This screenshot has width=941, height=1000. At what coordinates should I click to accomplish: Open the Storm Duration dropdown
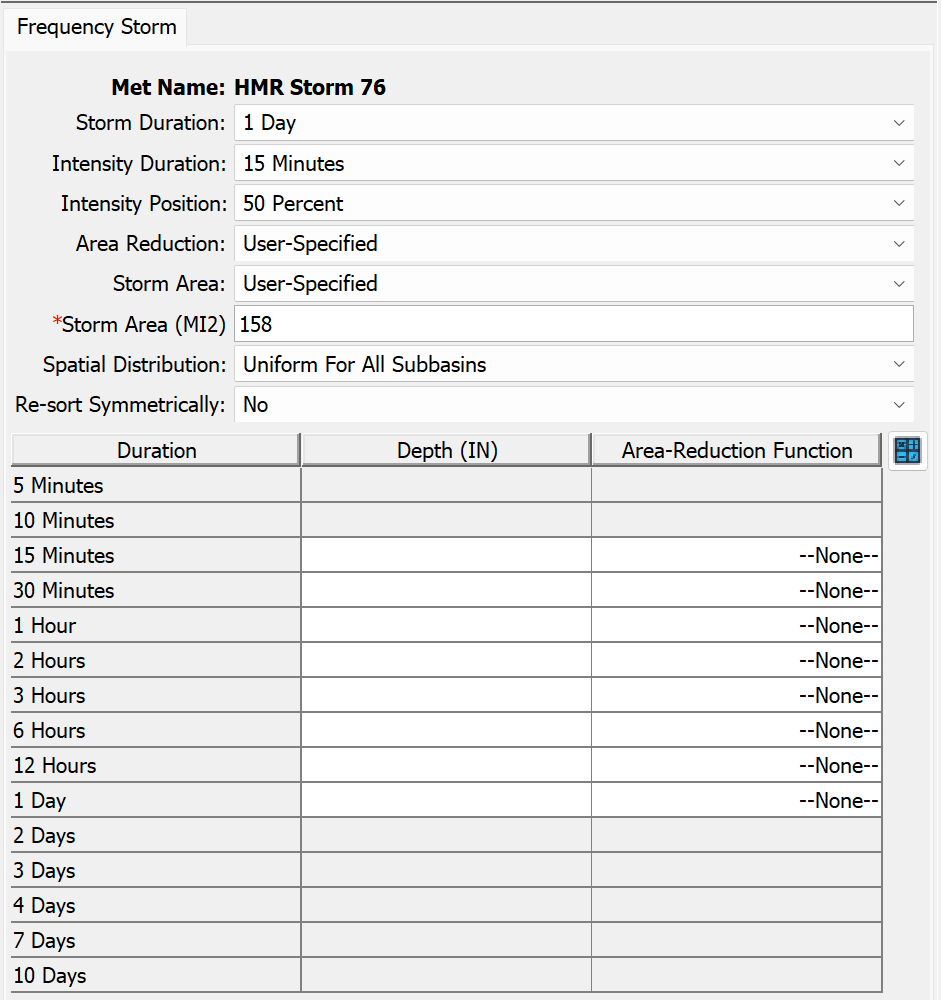point(573,123)
